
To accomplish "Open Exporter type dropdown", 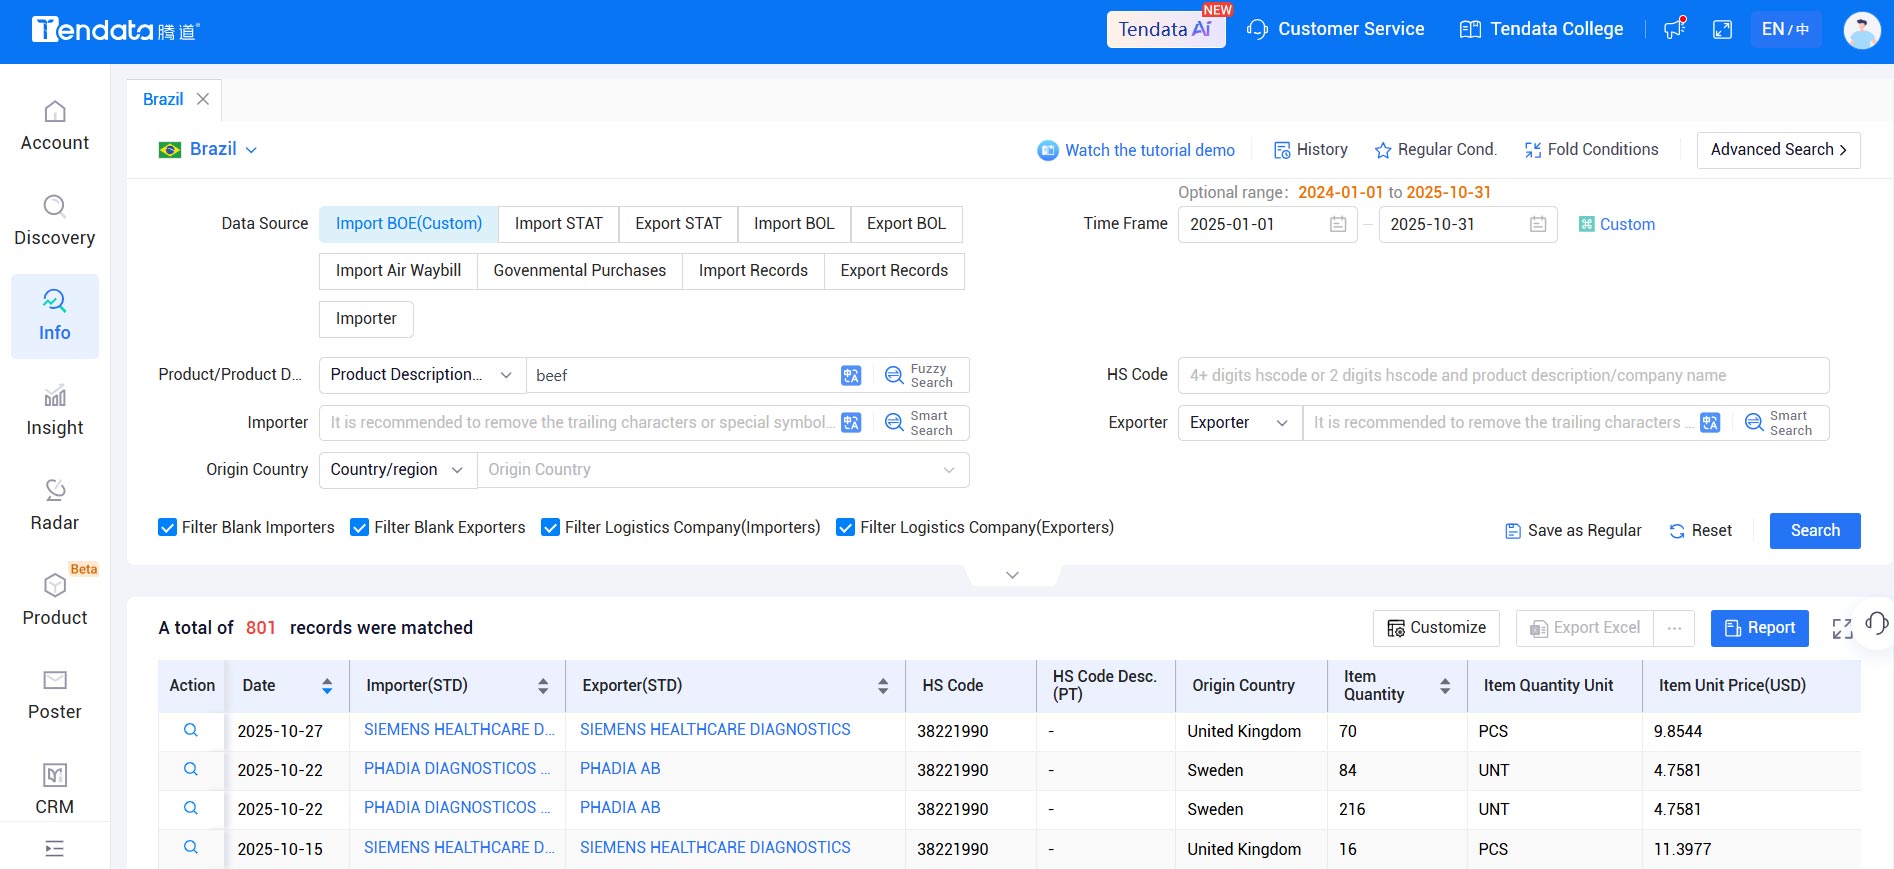I will pos(1240,422).
